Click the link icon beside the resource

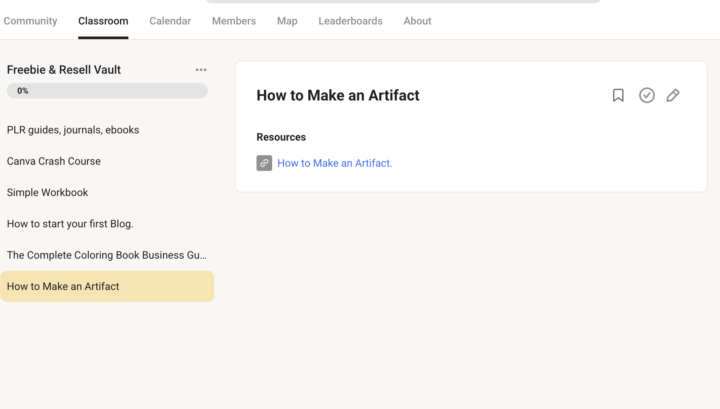tap(264, 163)
